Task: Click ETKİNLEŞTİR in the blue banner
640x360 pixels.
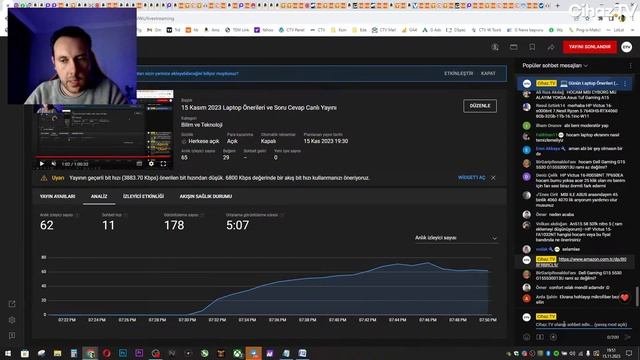Action: click(458, 73)
